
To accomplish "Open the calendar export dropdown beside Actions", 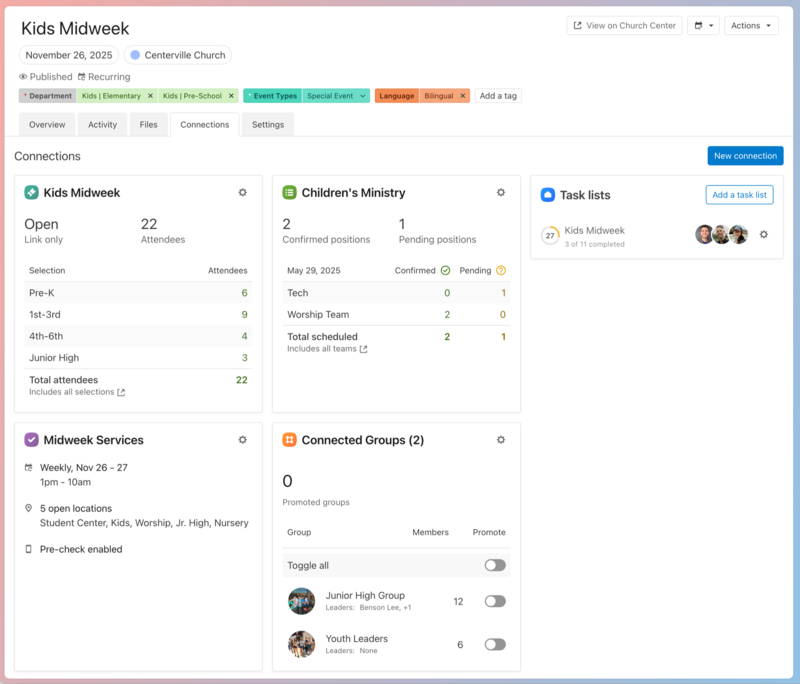I will point(703,25).
